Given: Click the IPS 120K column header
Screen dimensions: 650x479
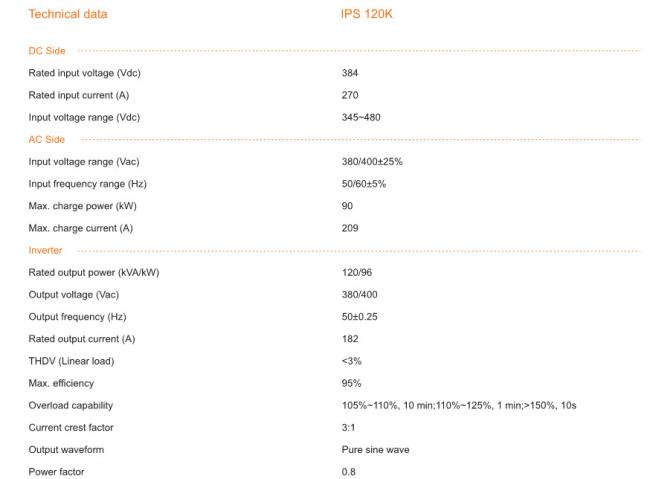Looking at the screenshot, I should coord(366,15).
